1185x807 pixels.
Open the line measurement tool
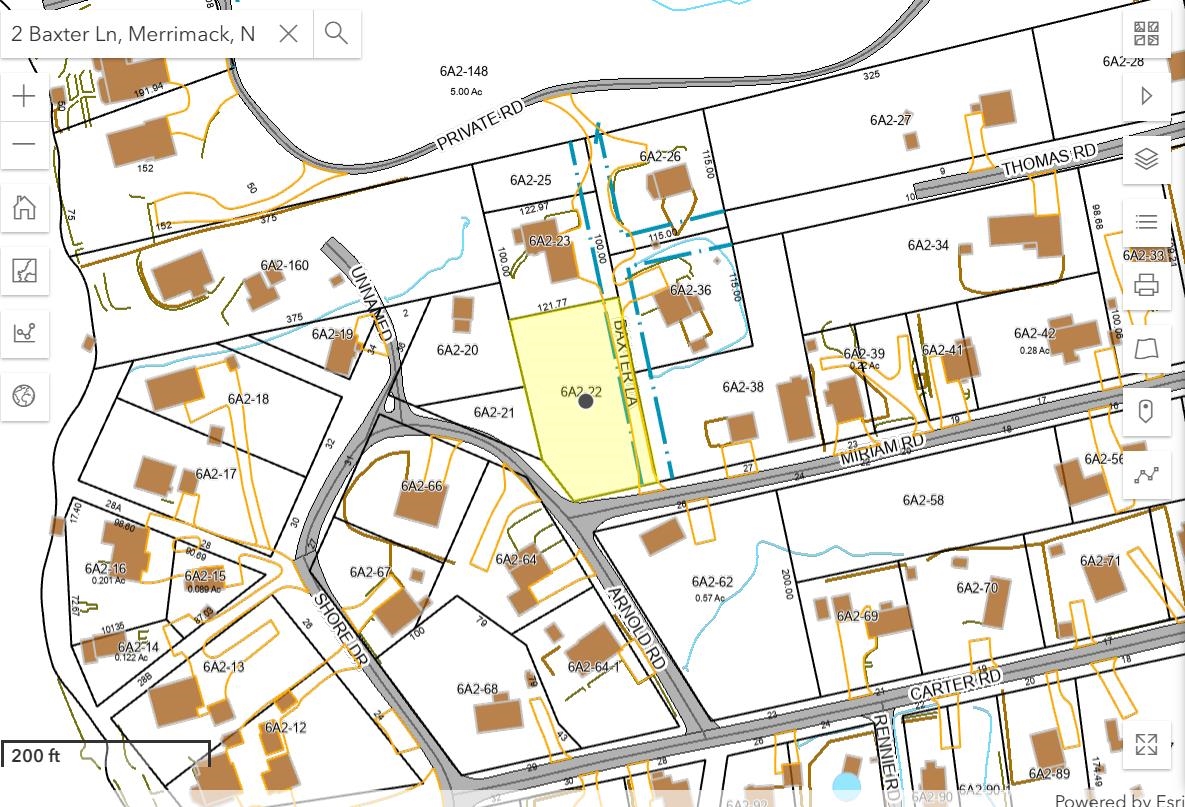coord(1146,476)
